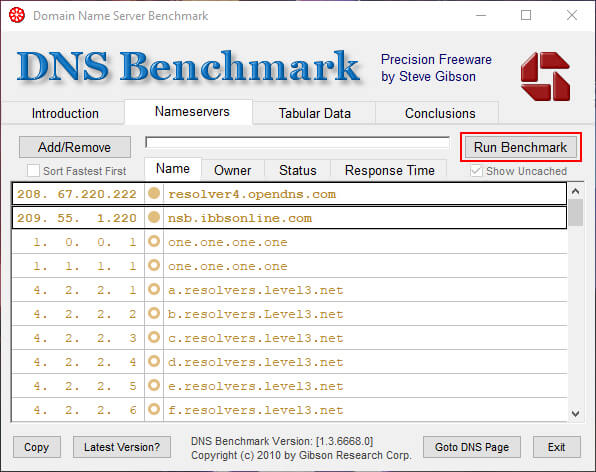Open the Add/Remove nameservers dialog
Image resolution: width=596 pixels, height=472 pixels.
75,147
